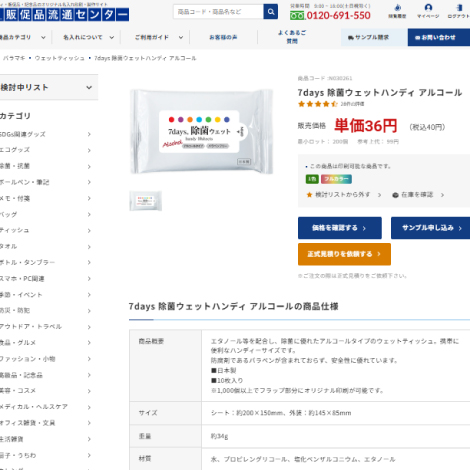This screenshot has width=470, height=470.
Task: Click the product title 7days 除菌ウェットハンディ アルコール
Action: pyautogui.click(x=380, y=92)
